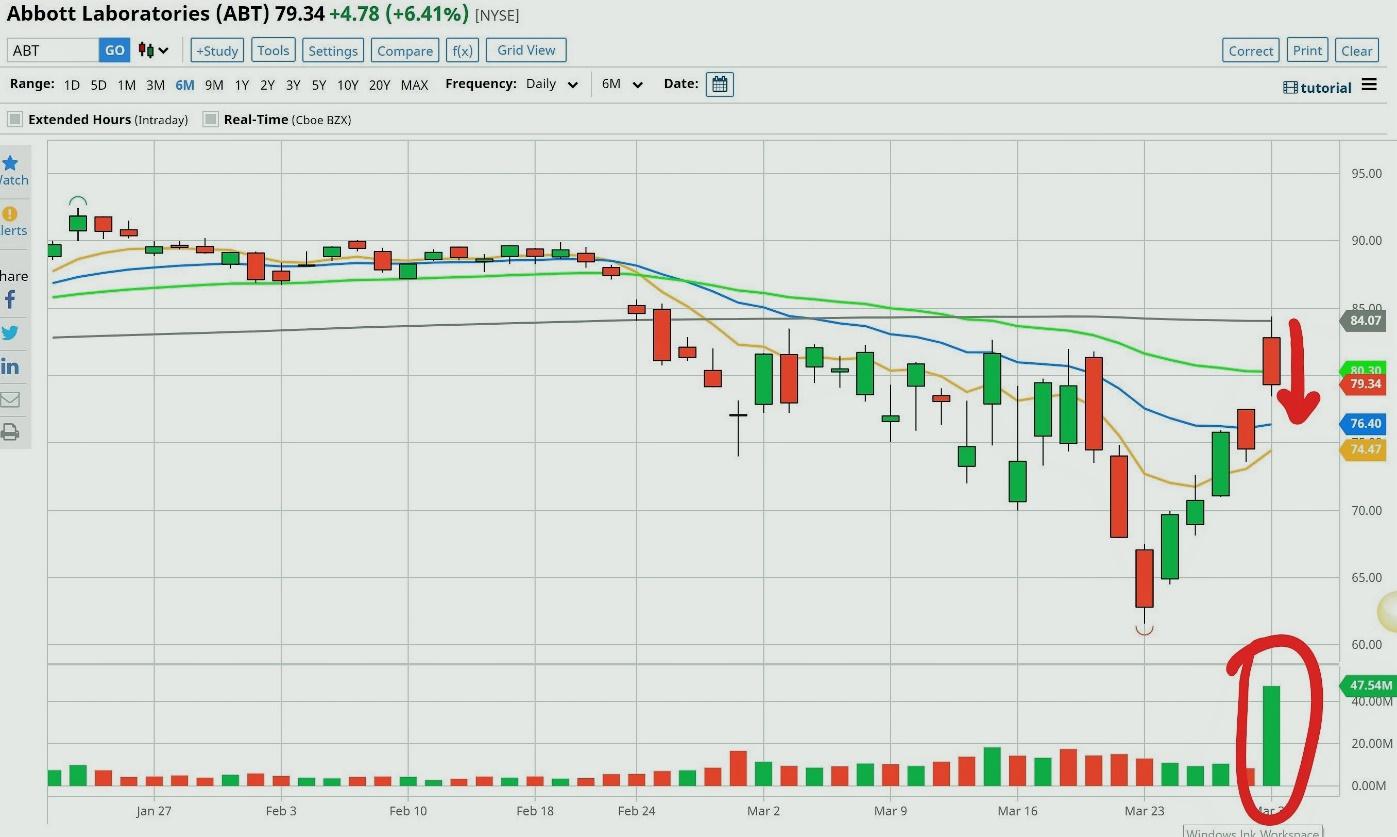Enable the Extended Hours checkbox

[x=15, y=119]
